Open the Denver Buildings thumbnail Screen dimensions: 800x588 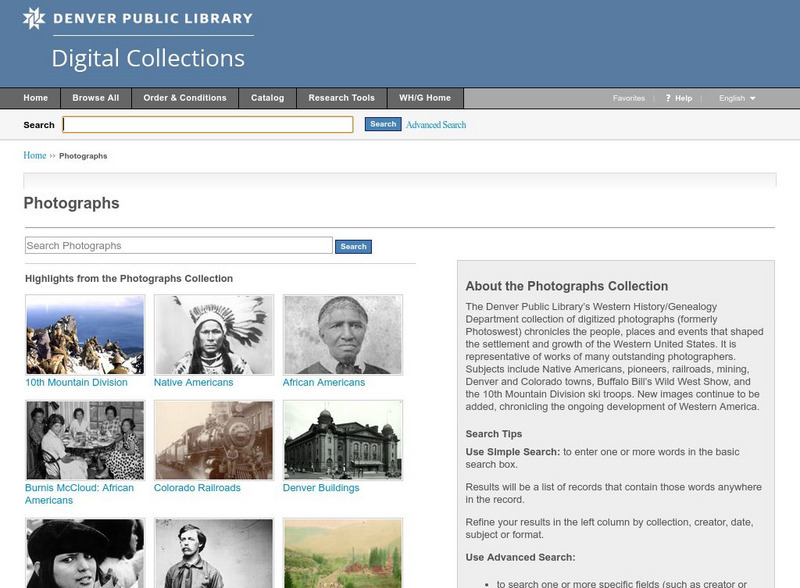[x=343, y=440]
